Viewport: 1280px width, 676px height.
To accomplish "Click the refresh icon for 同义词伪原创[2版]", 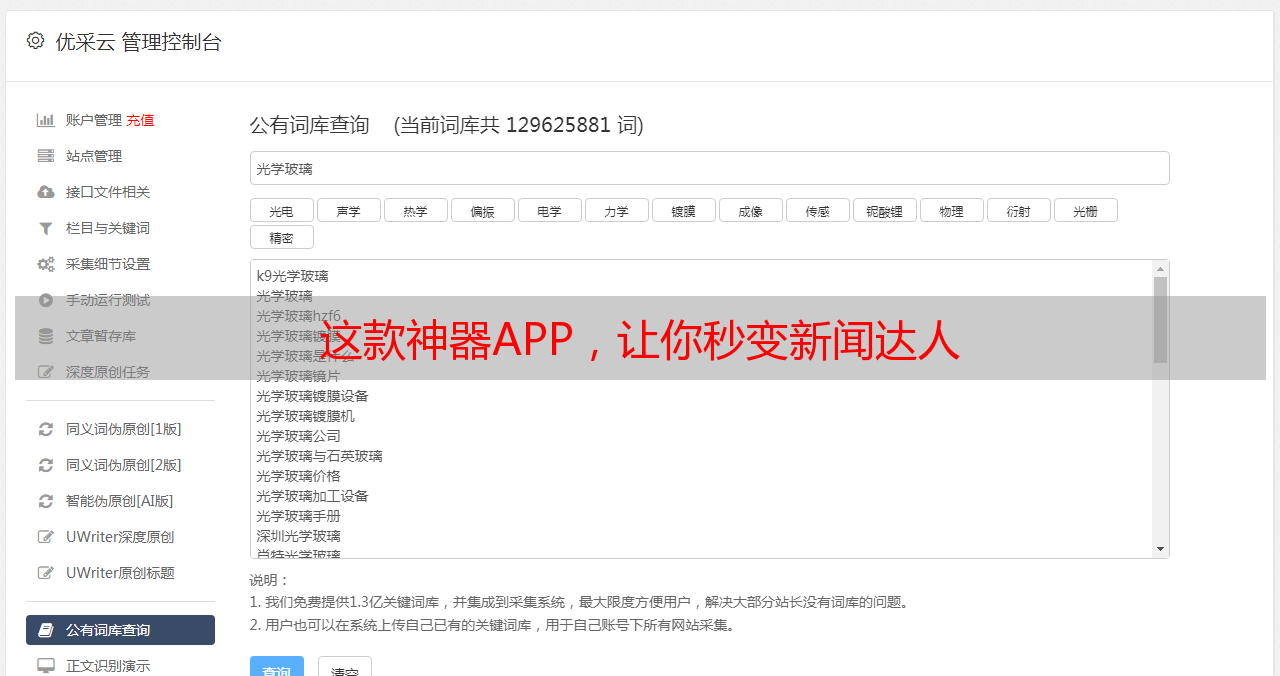I will click(46, 465).
